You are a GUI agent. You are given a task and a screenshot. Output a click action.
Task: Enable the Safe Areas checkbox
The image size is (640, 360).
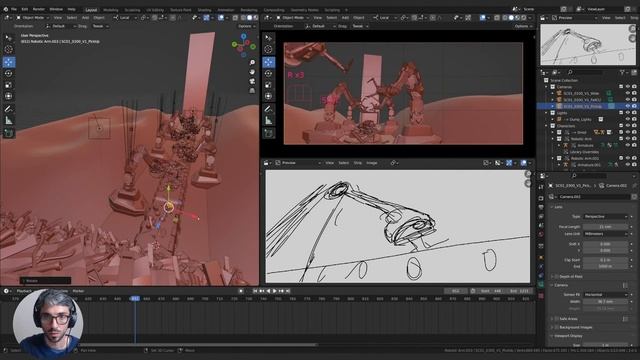[x=557, y=319]
